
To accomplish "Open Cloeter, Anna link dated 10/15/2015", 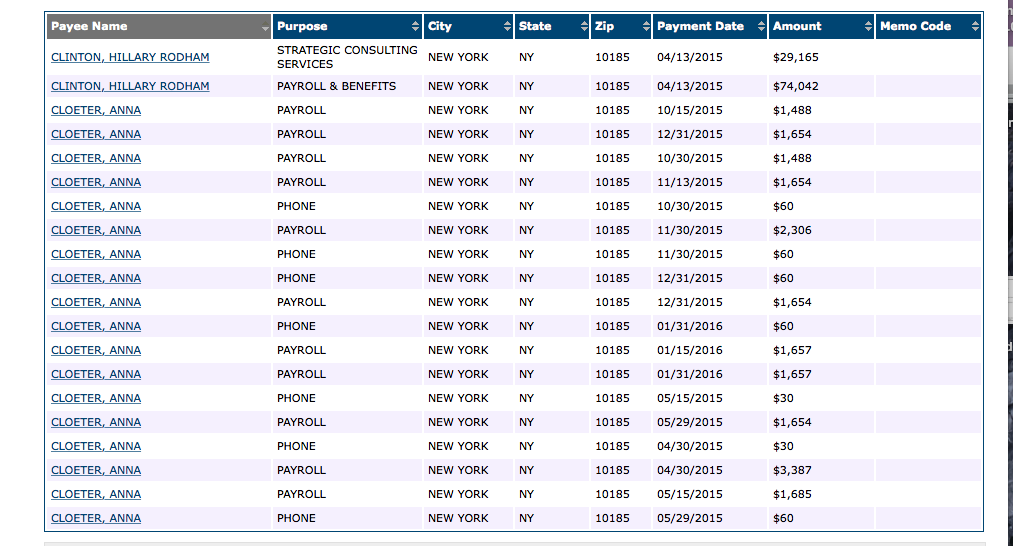I will pos(96,110).
